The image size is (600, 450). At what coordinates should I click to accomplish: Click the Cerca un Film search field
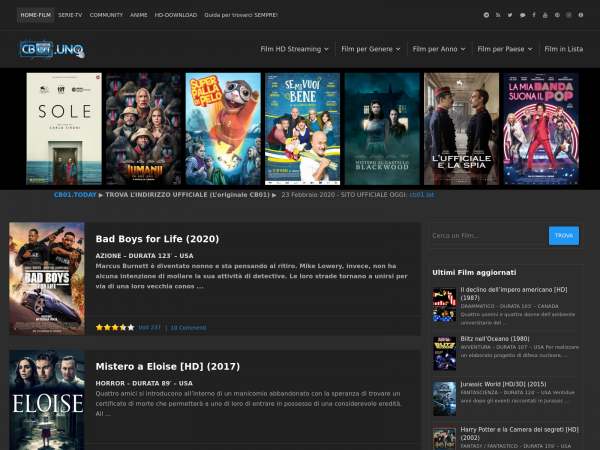coord(487,236)
